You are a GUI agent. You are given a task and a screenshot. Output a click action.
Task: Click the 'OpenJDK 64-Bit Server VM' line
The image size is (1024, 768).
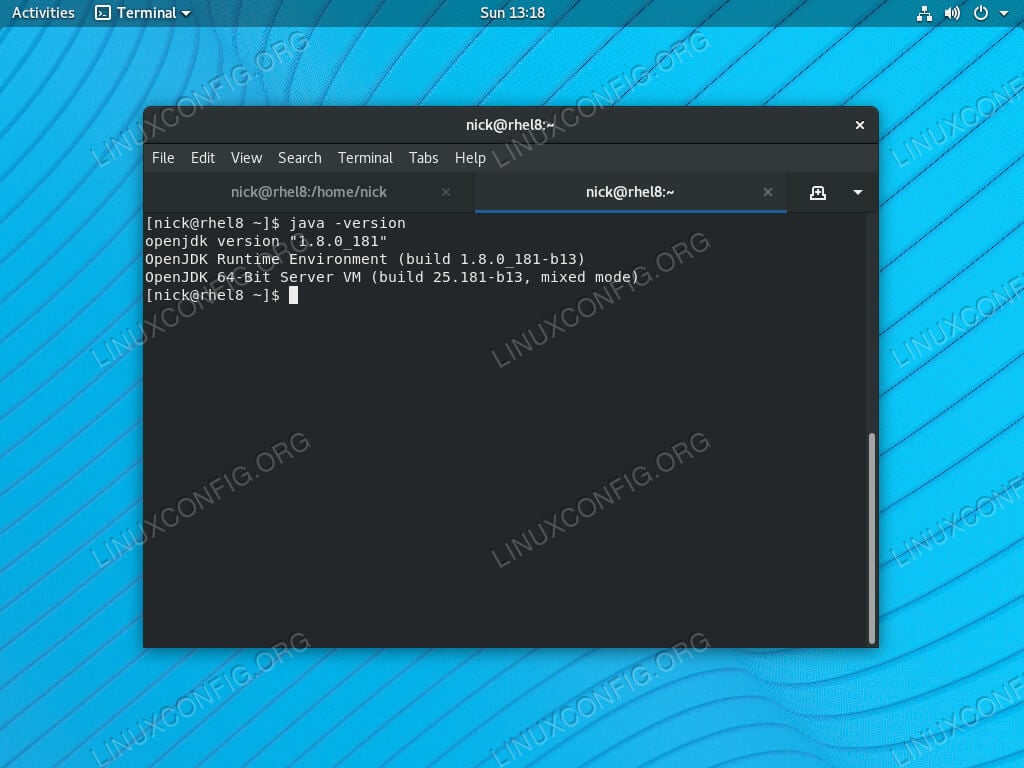click(392, 278)
